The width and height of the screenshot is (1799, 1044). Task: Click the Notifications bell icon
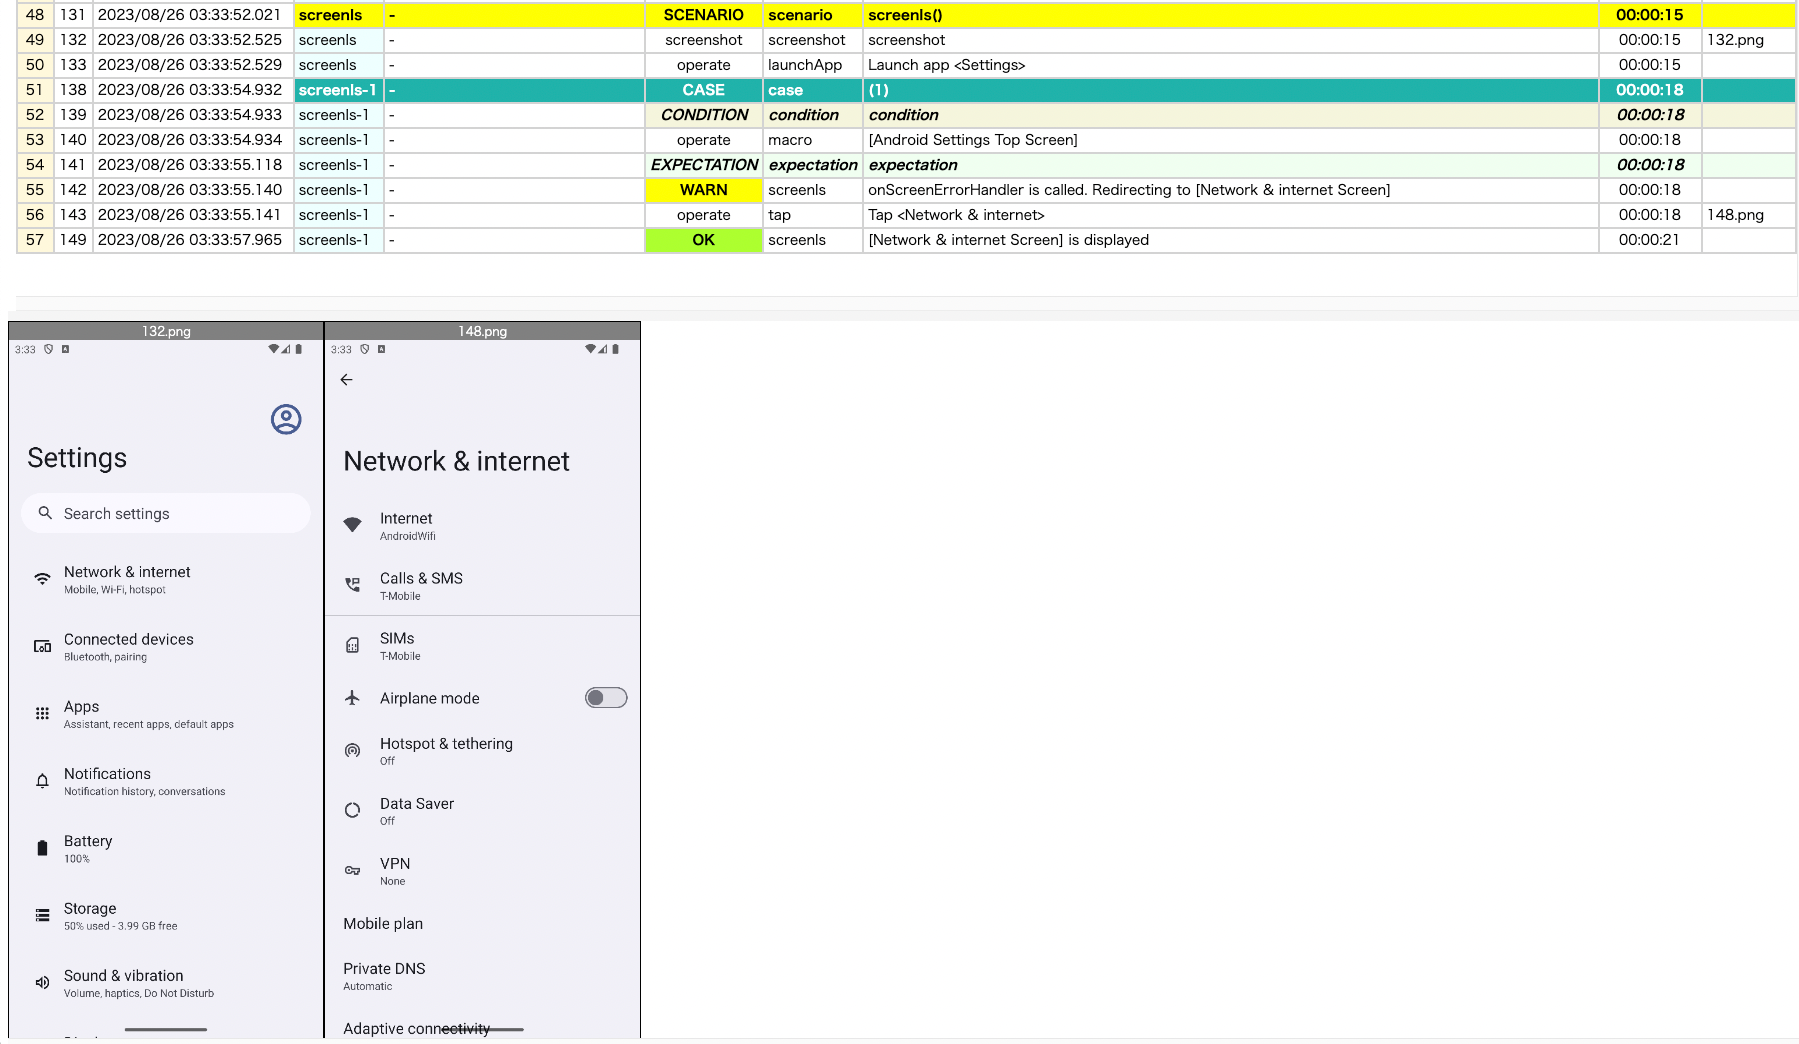42,781
